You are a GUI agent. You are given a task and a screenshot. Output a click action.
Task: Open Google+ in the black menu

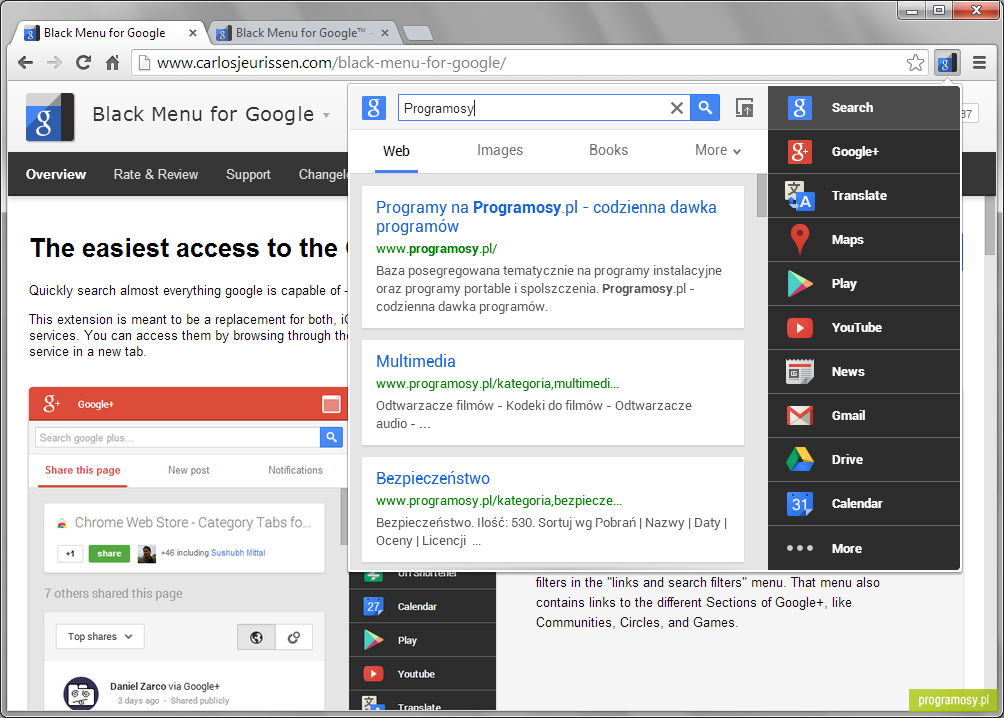click(864, 152)
